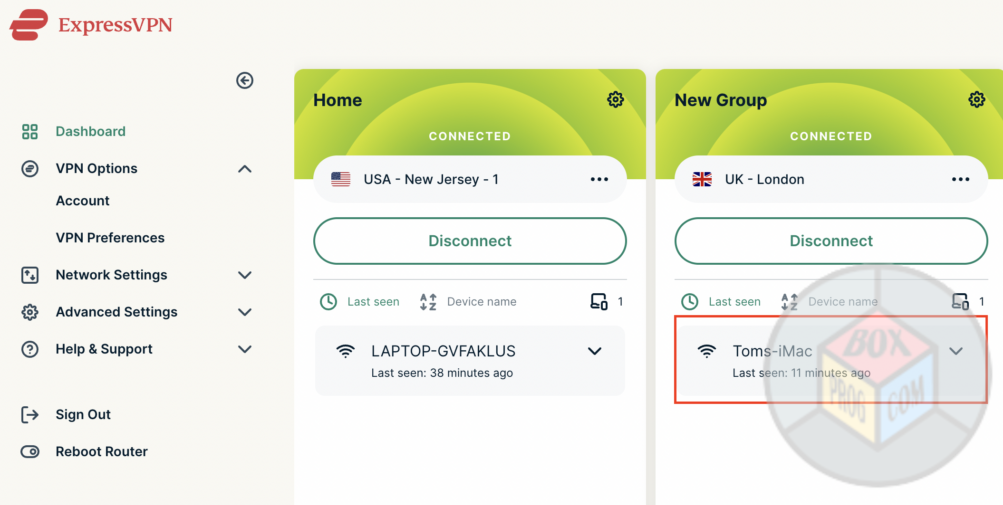Expand the Advanced Settings menu
Image resolution: width=1003 pixels, height=505 pixels.
[x=244, y=312]
